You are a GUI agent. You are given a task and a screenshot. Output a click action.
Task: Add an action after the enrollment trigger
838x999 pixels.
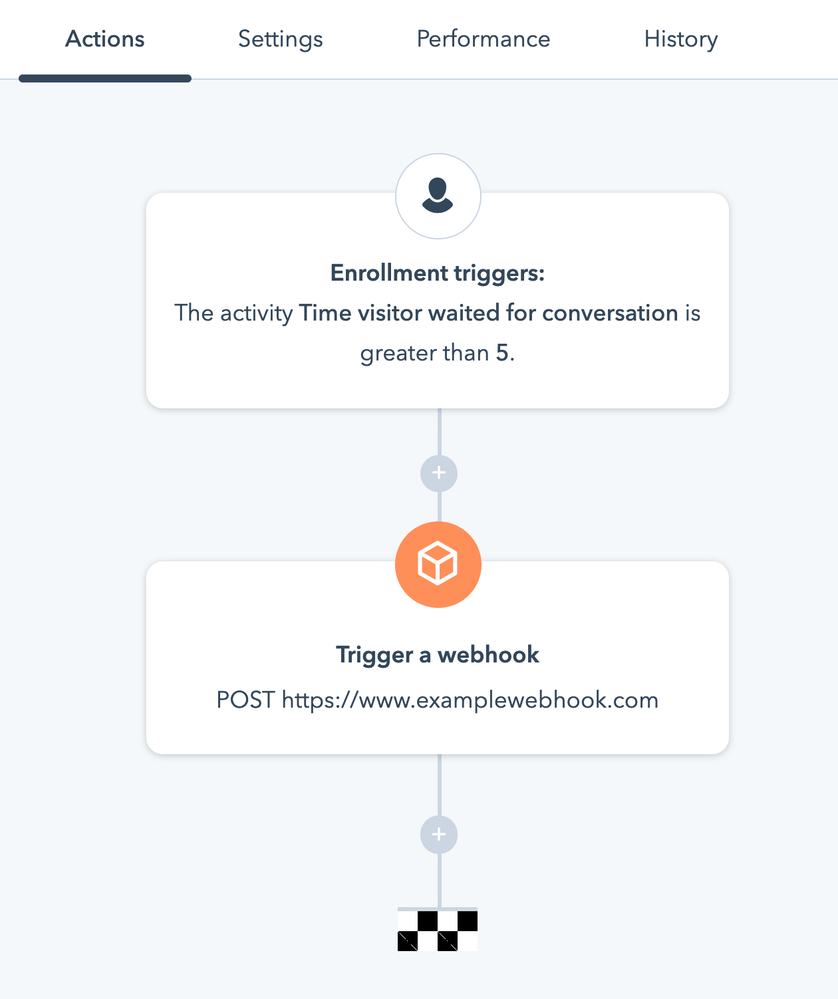point(438,473)
